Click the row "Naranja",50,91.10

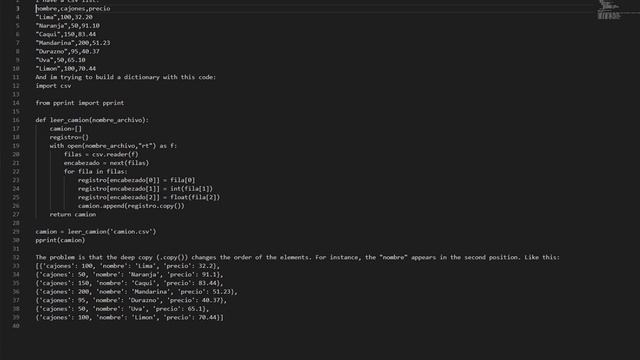pyautogui.click(x=68, y=25)
